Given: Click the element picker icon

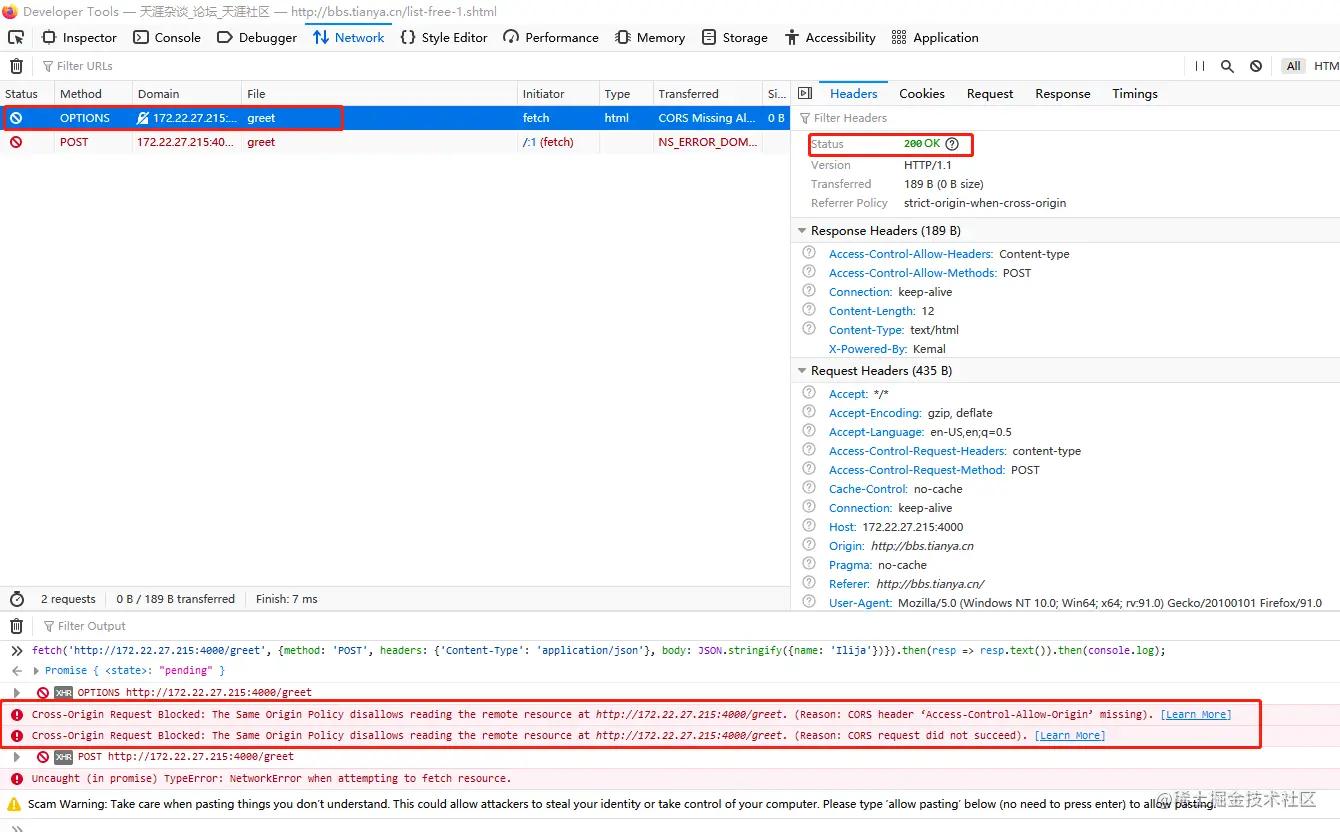Looking at the screenshot, I should click(16, 37).
